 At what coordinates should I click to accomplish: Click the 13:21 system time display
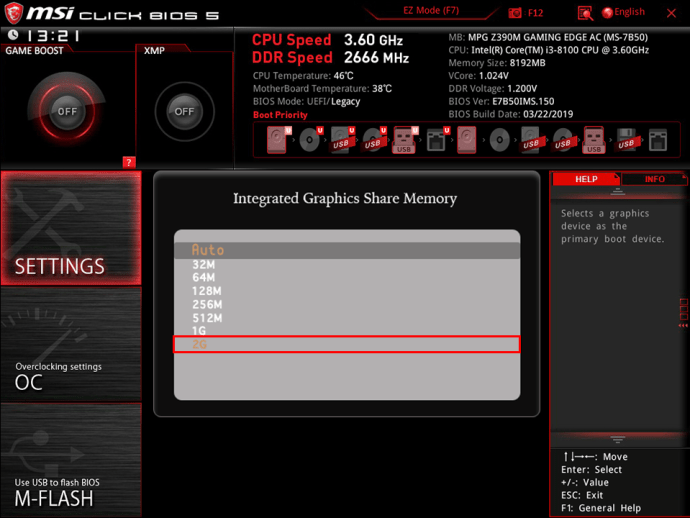pyautogui.click(x=53, y=35)
